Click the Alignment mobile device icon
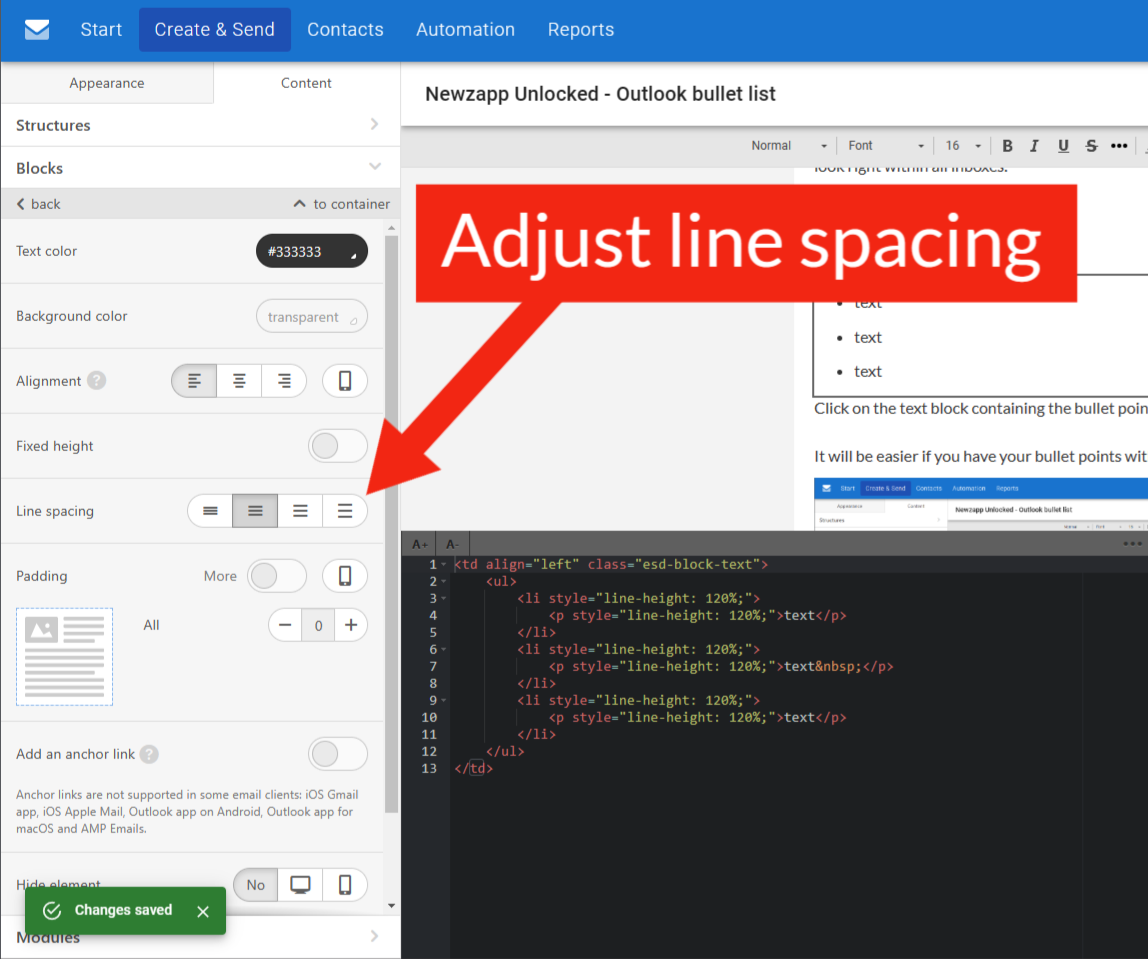The height and width of the screenshot is (959, 1148). pos(345,381)
